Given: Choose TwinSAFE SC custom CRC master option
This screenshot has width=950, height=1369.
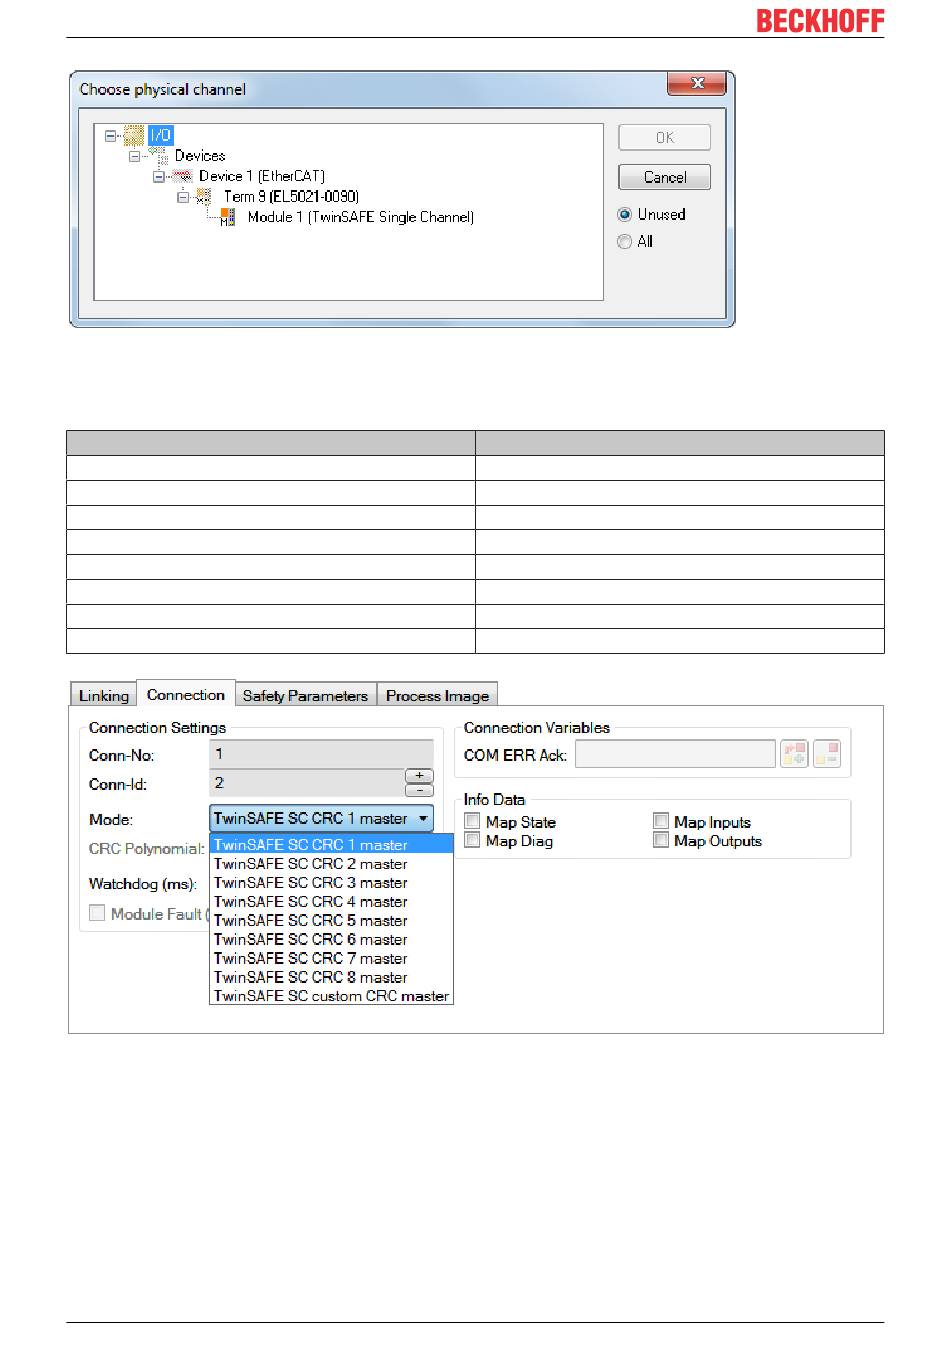Looking at the screenshot, I should pyautogui.click(x=331, y=996).
